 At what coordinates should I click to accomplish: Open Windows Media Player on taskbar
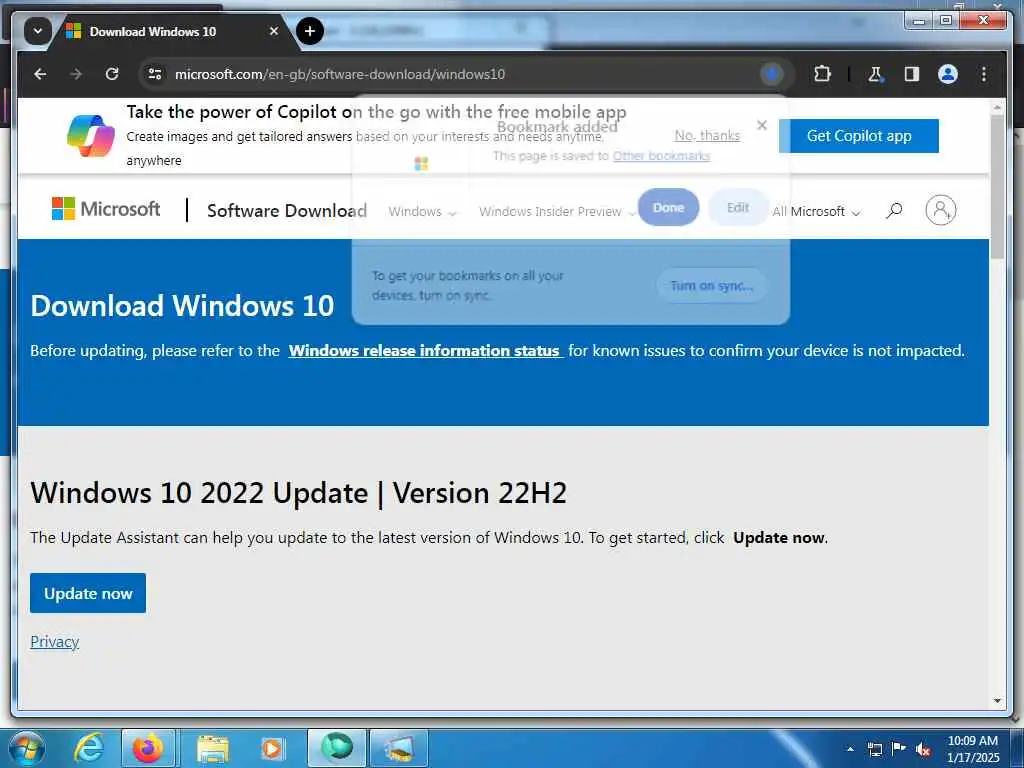pyautogui.click(x=272, y=749)
